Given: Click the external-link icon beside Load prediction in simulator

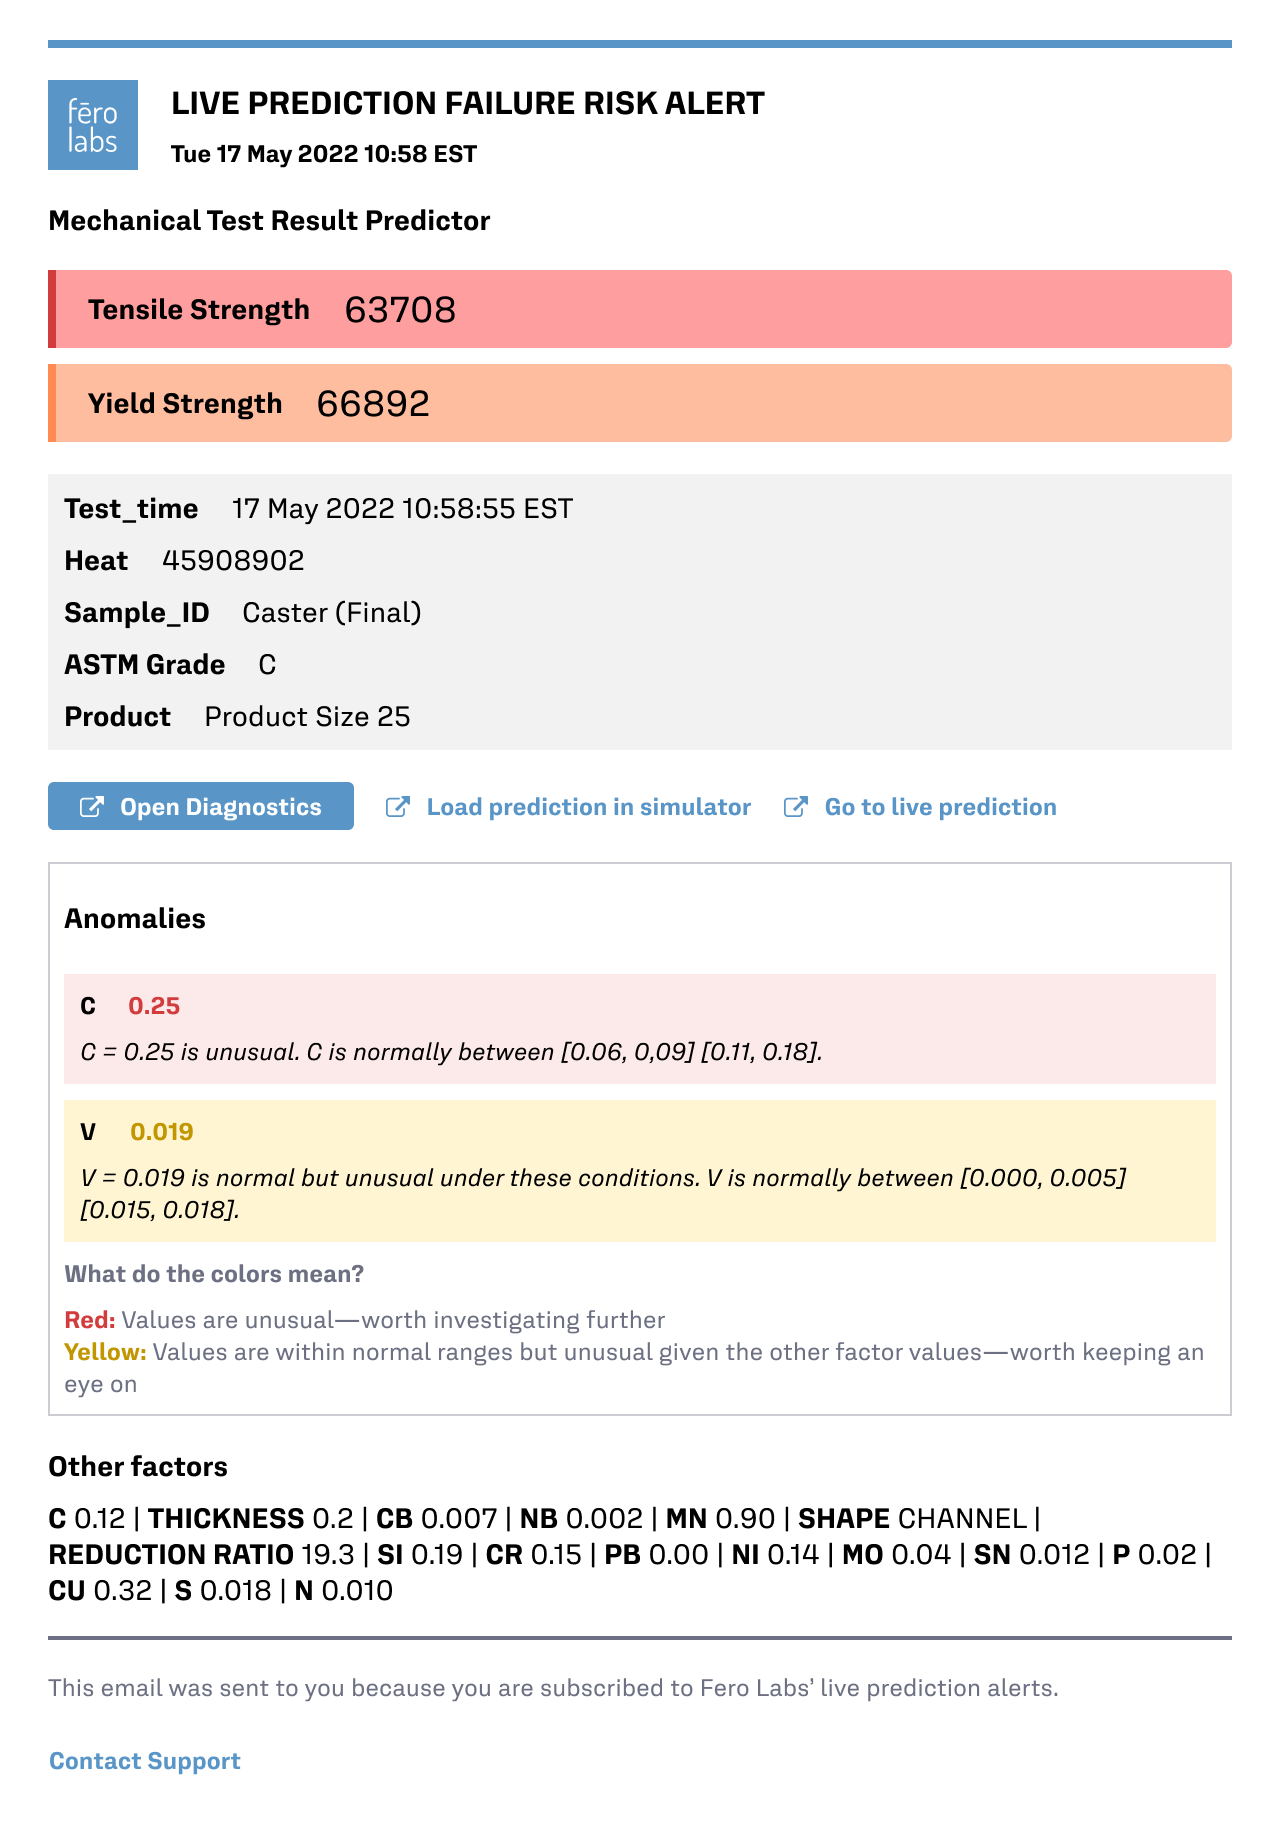Looking at the screenshot, I should point(400,807).
